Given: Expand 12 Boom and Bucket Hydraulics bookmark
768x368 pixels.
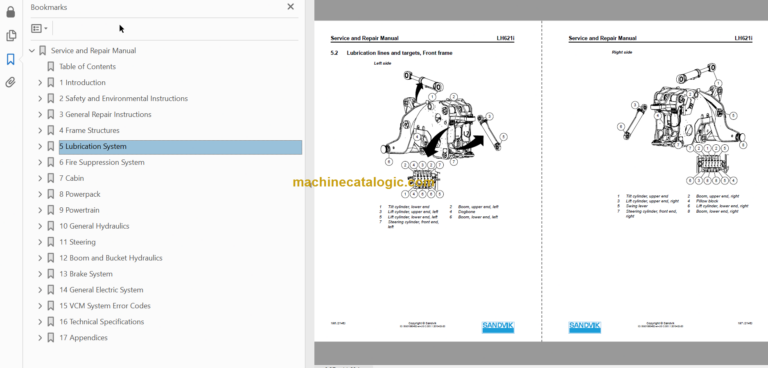Looking at the screenshot, I should coord(40,258).
